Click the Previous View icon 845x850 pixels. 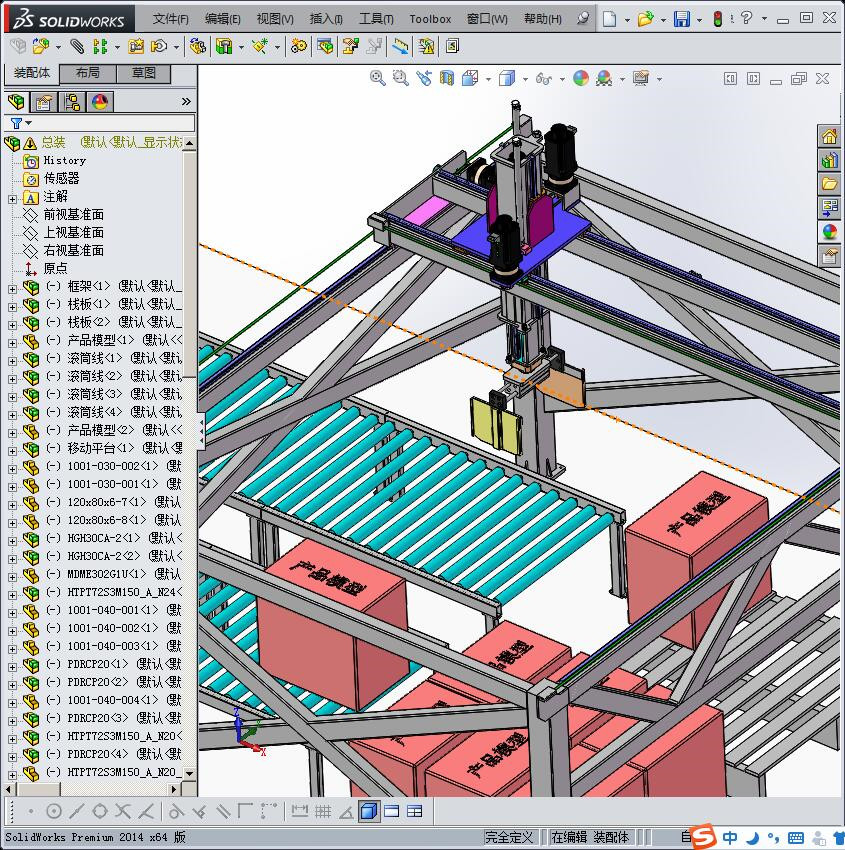(x=424, y=79)
